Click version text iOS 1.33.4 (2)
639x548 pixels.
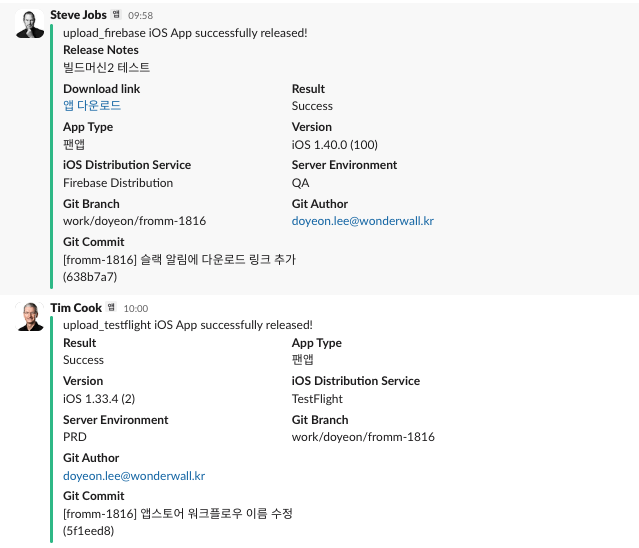pos(99,398)
